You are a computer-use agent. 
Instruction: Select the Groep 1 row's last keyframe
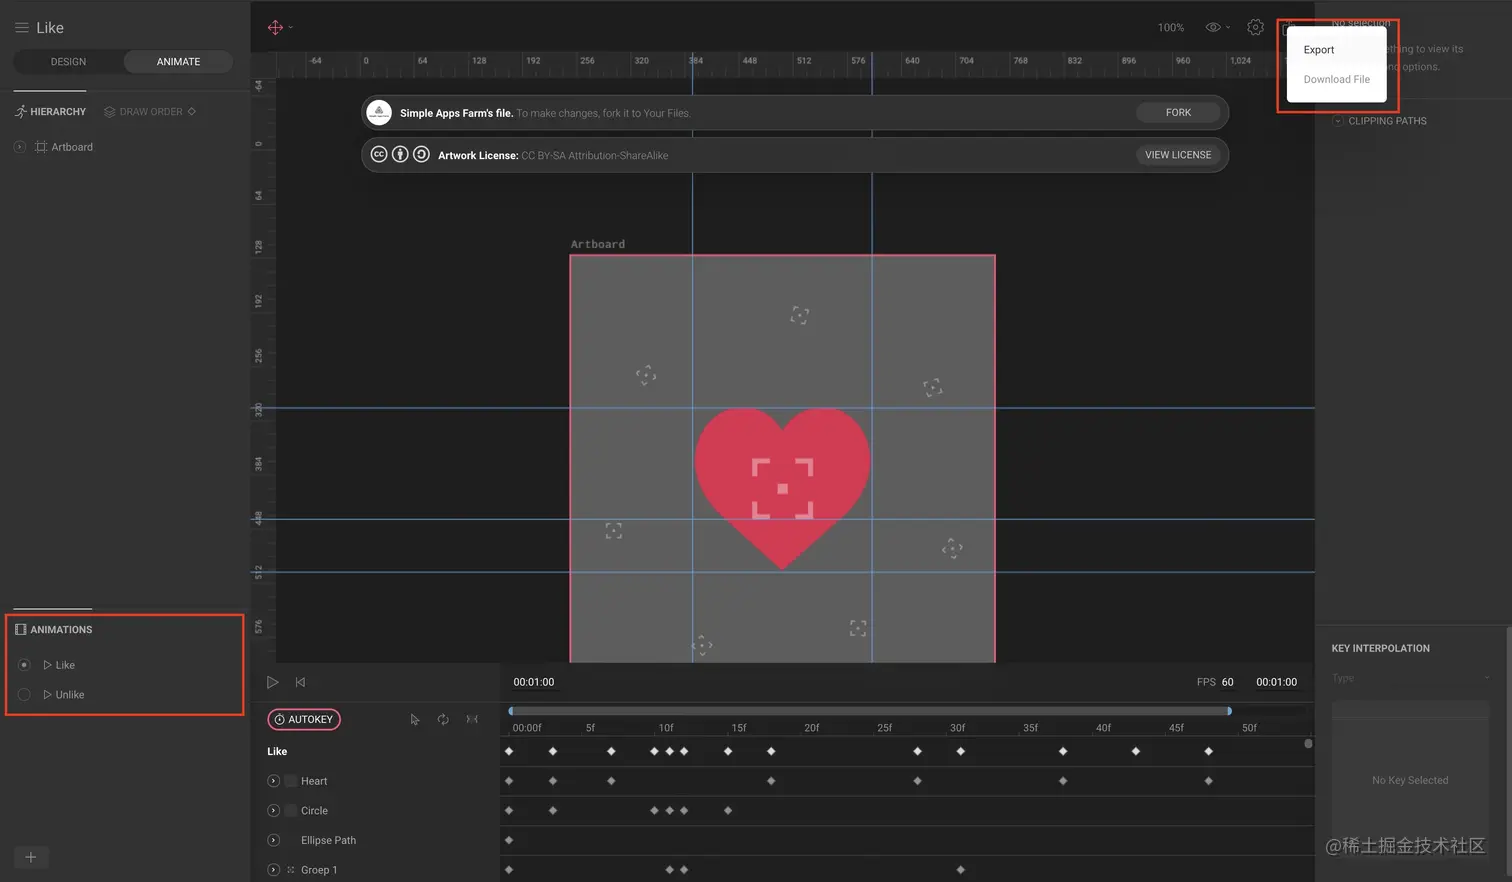(960, 870)
